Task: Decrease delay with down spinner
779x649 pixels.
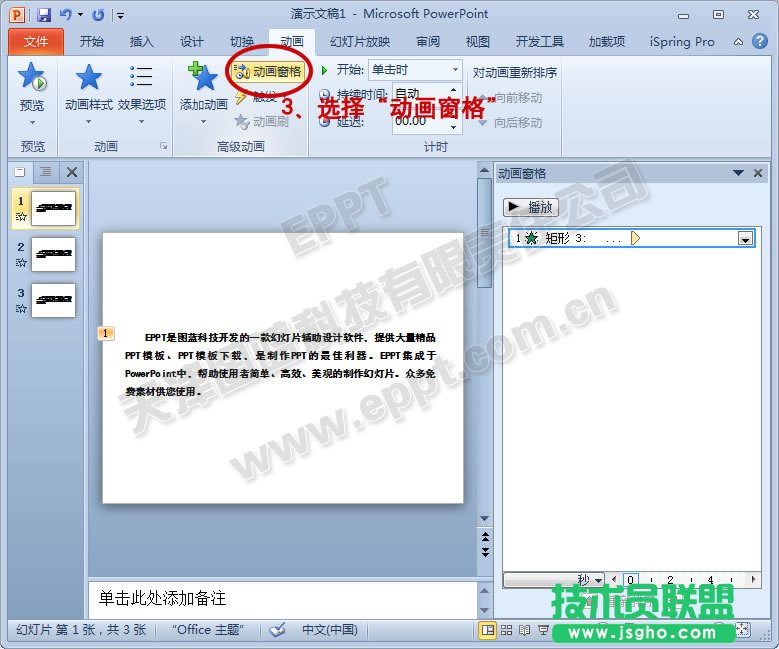Action: coord(453,128)
